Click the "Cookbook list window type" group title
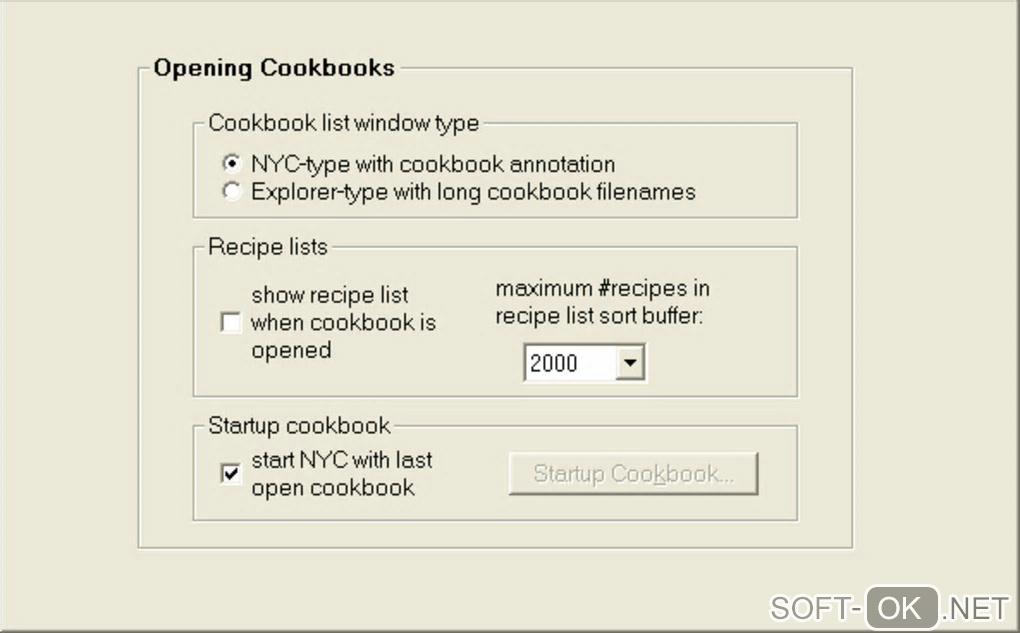Viewport: 1020px width, 633px height. pos(343,124)
